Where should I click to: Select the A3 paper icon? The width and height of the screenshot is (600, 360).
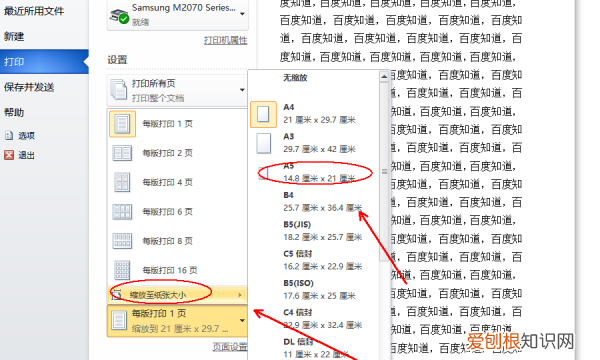(263, 143)
